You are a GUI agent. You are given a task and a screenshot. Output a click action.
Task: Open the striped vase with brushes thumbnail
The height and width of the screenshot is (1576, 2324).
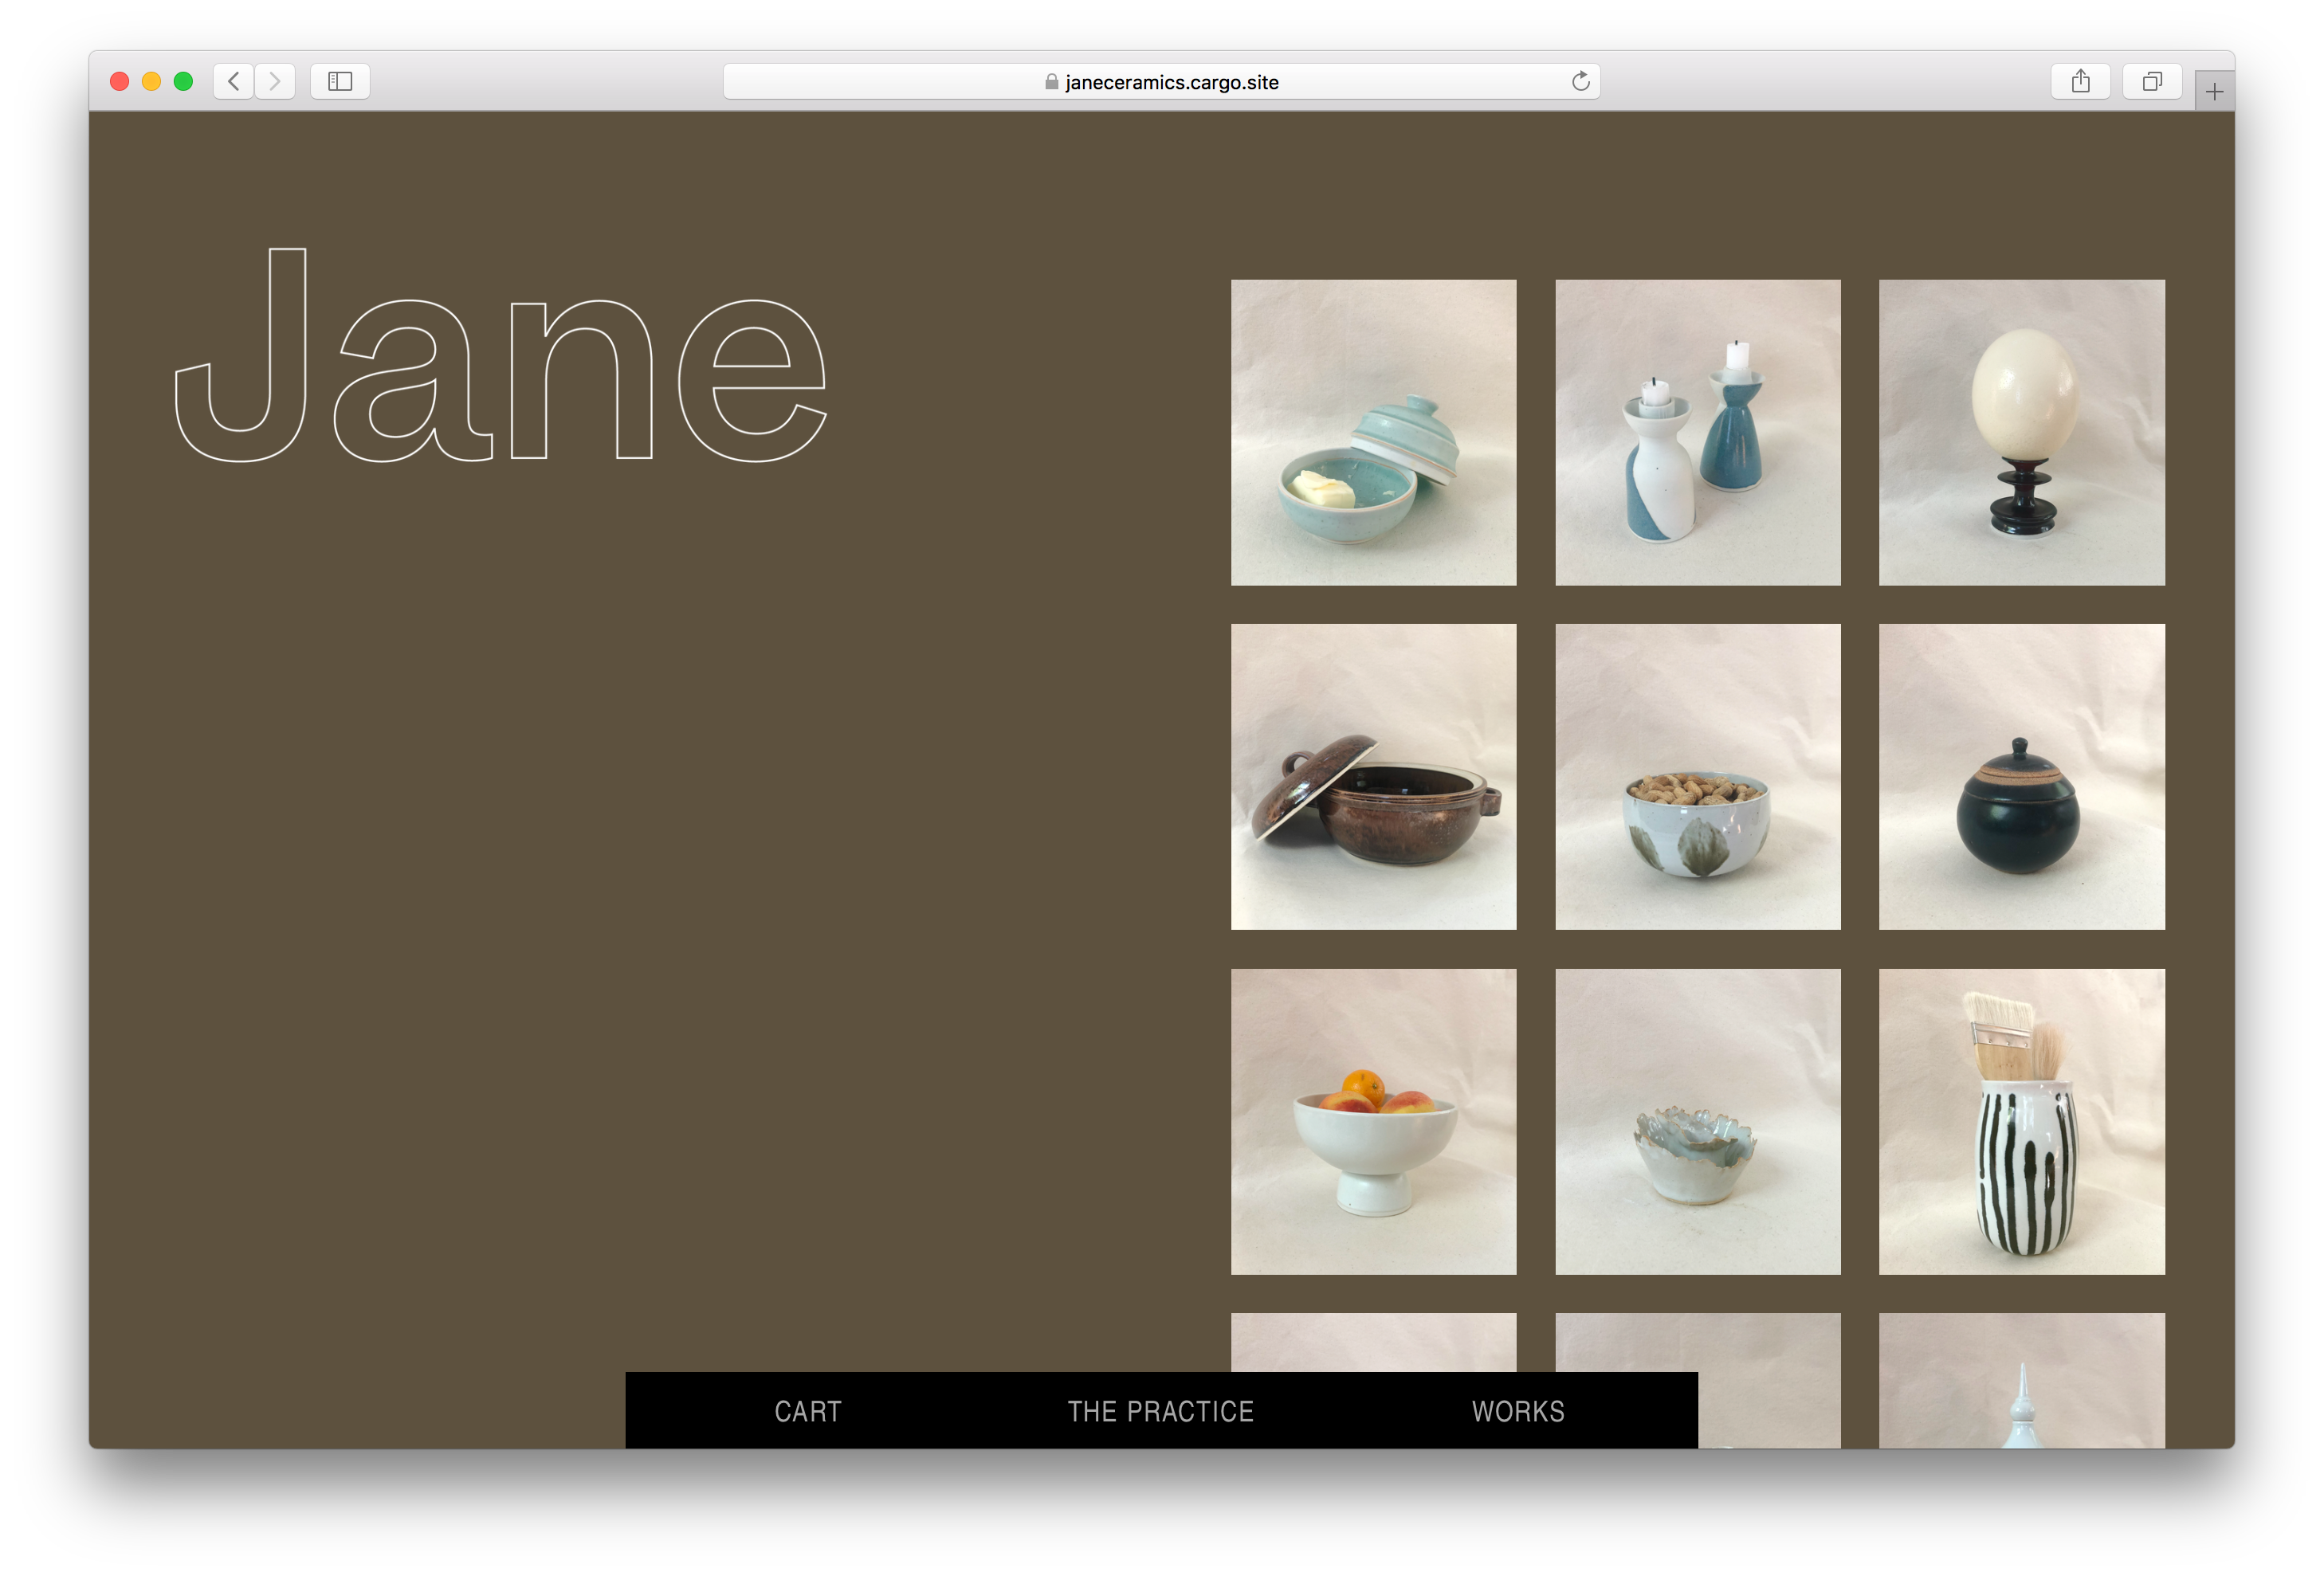(x=2021, y=1121)
